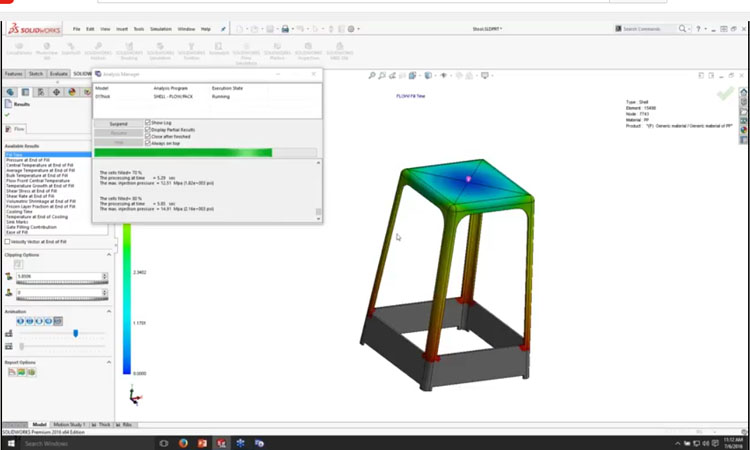The image size is (750, 450).
Task: Open the PropertyManager tab icon
Action: point(26,92)
